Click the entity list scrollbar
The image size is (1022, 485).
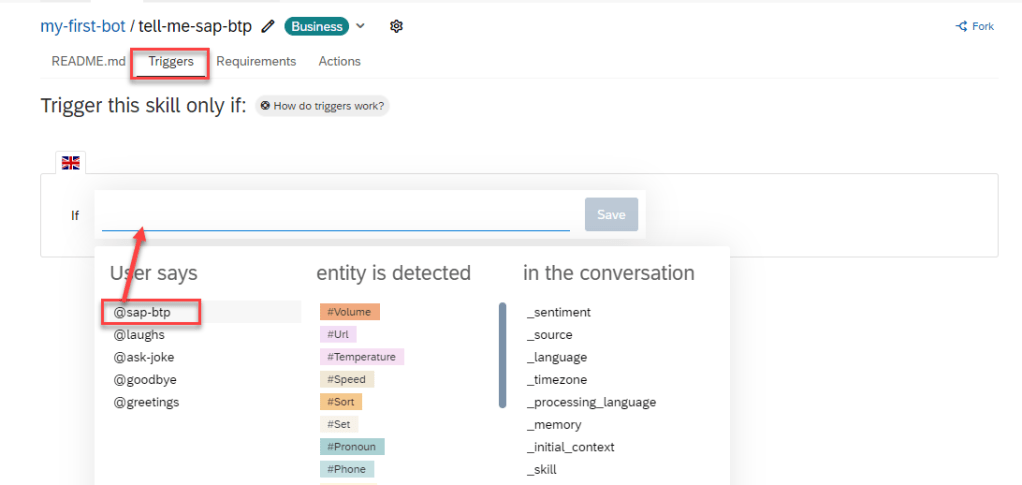(502, 355)
